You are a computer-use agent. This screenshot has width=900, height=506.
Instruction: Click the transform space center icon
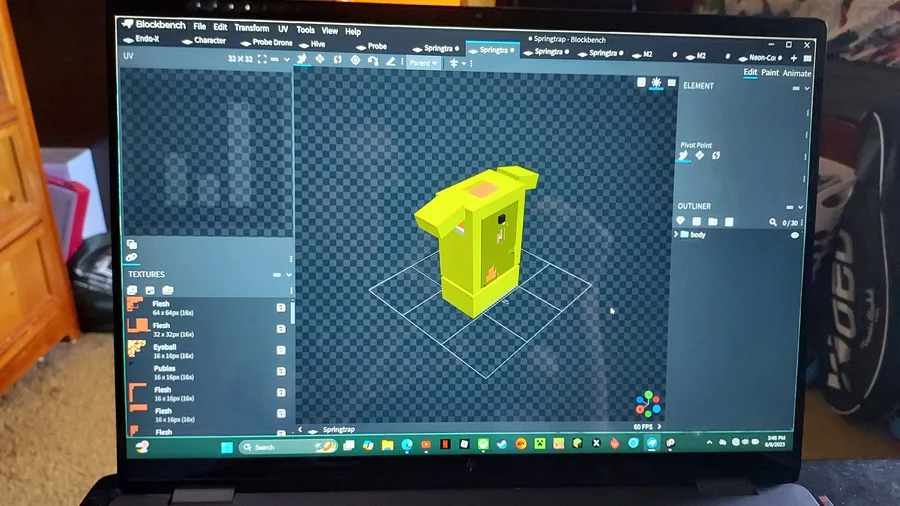pos(453,63)
